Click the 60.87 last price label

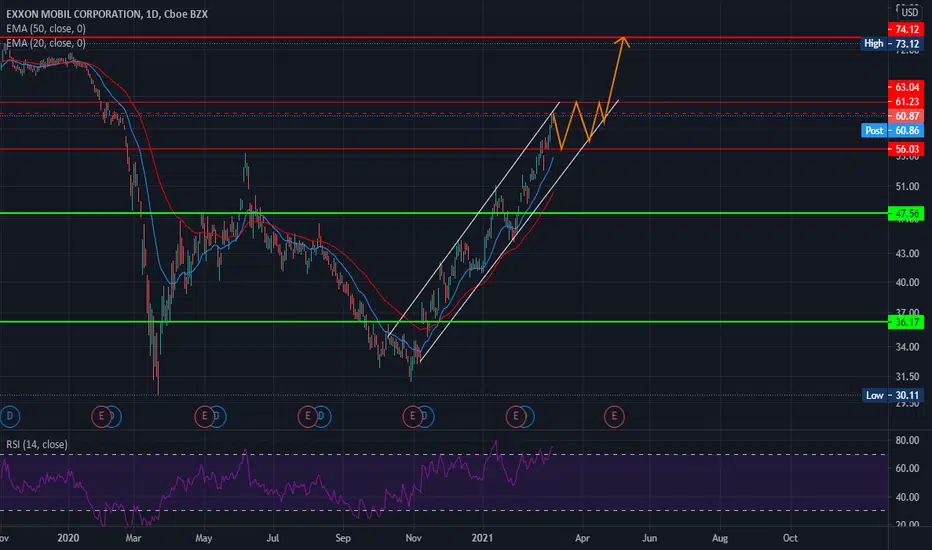(x=906, y=116)
